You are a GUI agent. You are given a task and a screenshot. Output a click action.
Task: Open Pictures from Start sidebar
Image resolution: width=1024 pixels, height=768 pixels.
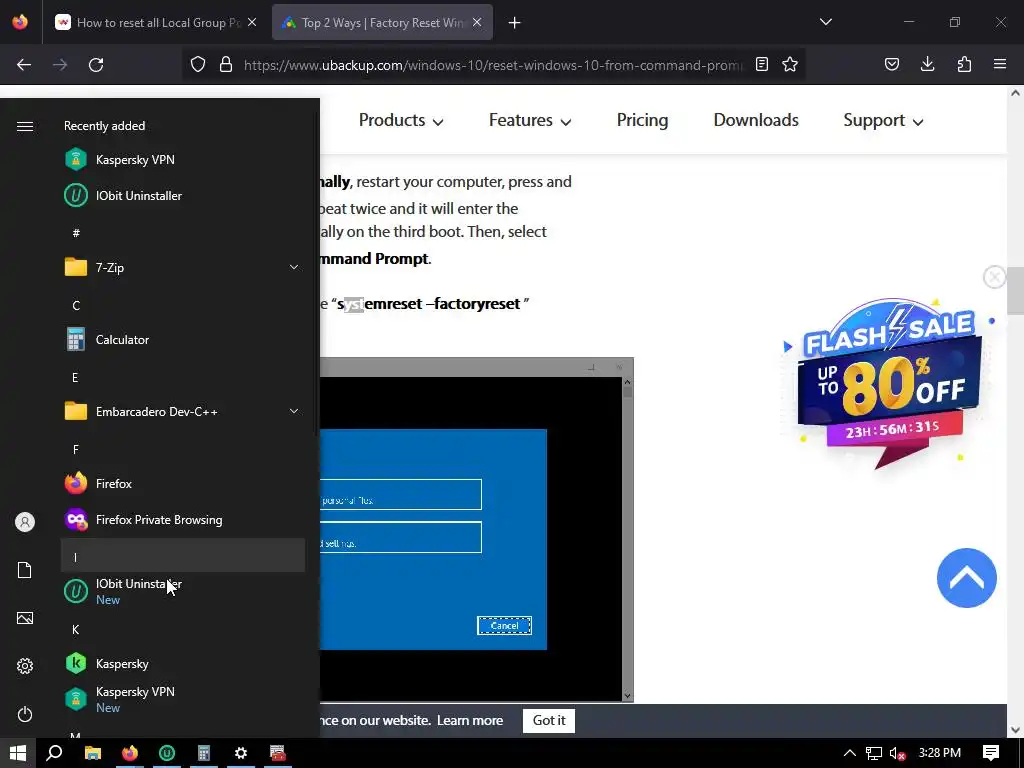[25, 618]
